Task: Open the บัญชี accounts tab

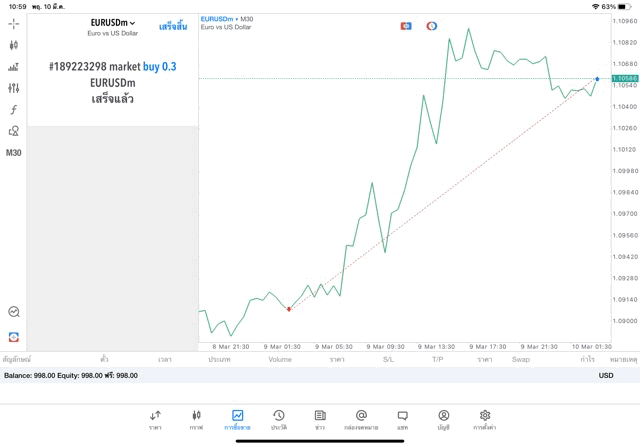Action: coord(444,420)
